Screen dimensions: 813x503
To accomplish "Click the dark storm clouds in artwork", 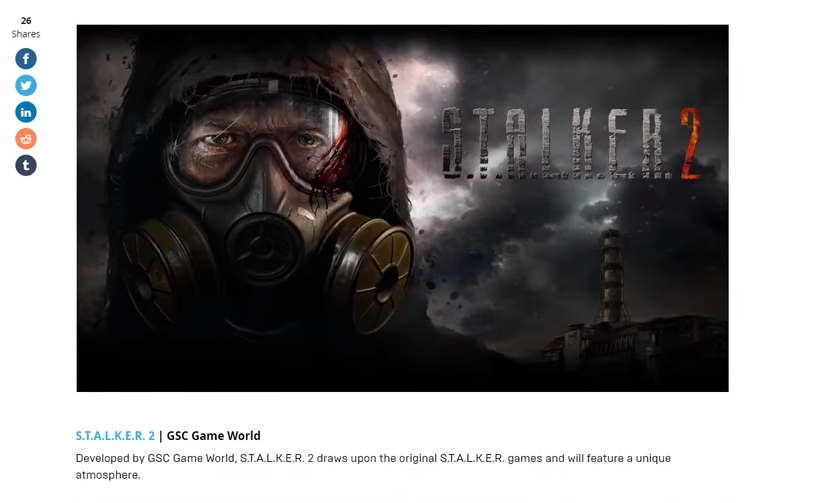I will 518,244.
